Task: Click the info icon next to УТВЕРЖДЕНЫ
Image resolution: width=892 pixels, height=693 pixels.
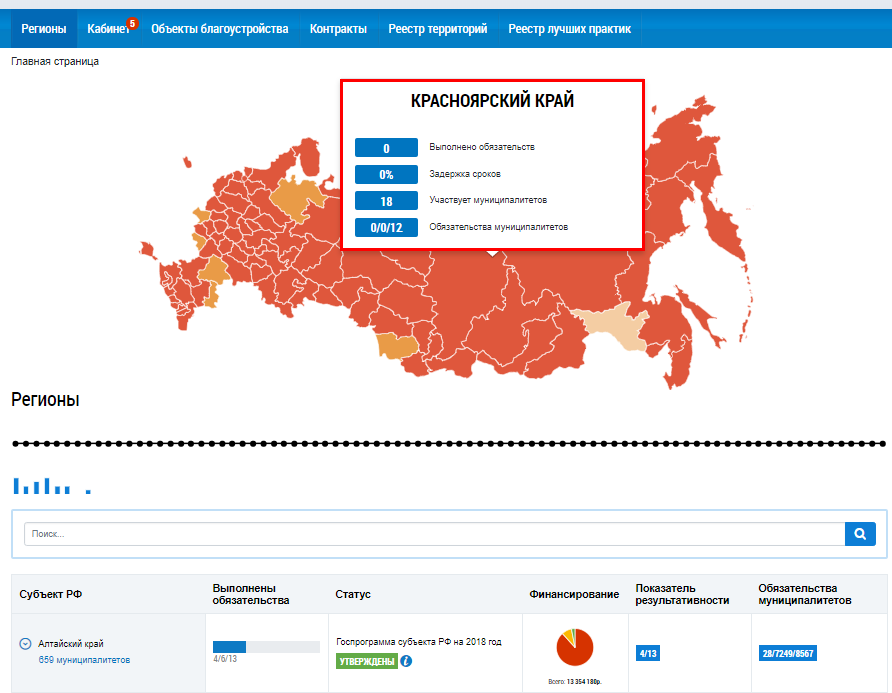Action: (x=407, y=661)
